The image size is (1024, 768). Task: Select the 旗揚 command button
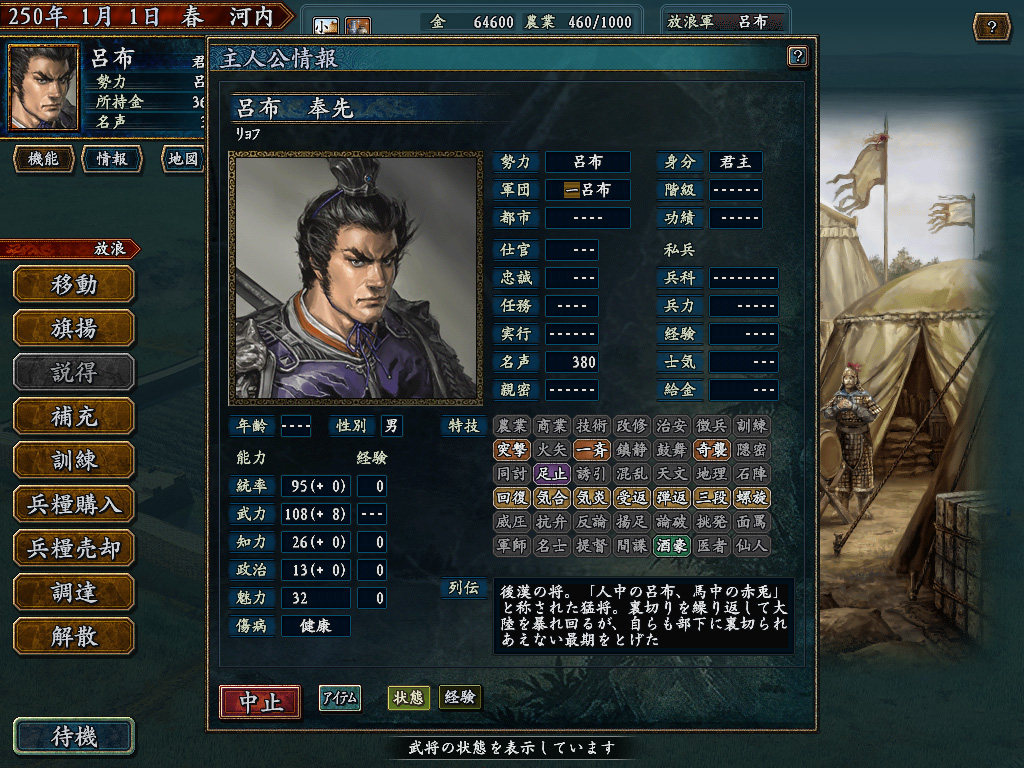click(x=74, y=328)
